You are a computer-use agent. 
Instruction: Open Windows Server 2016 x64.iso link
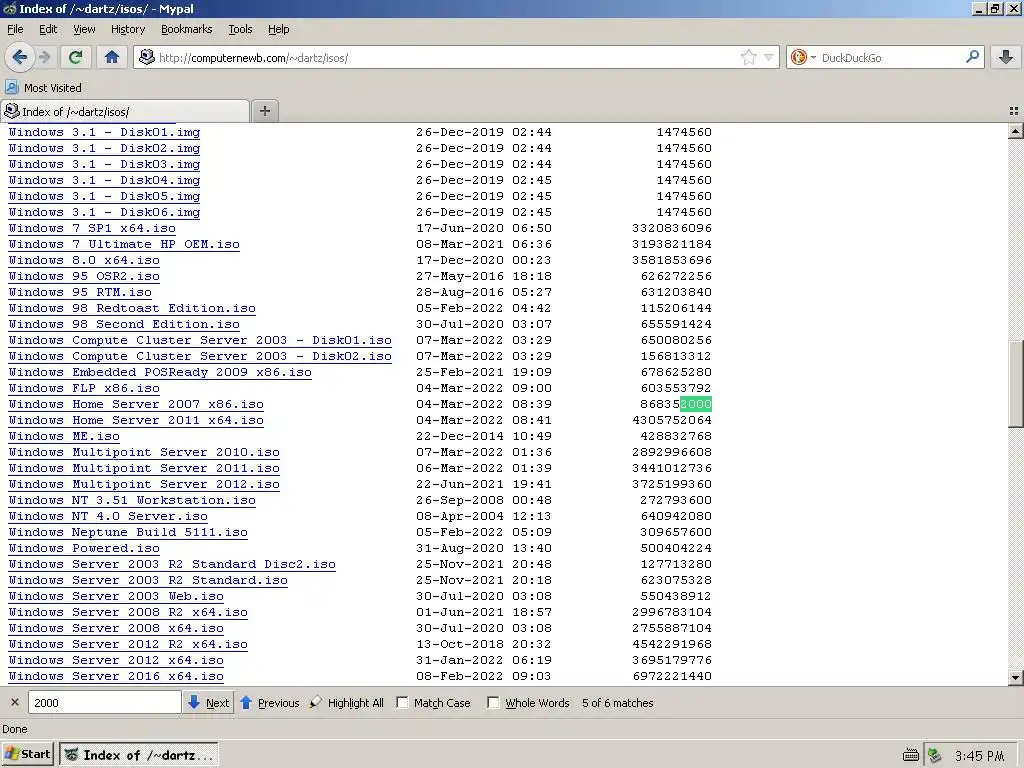point(116,676)
